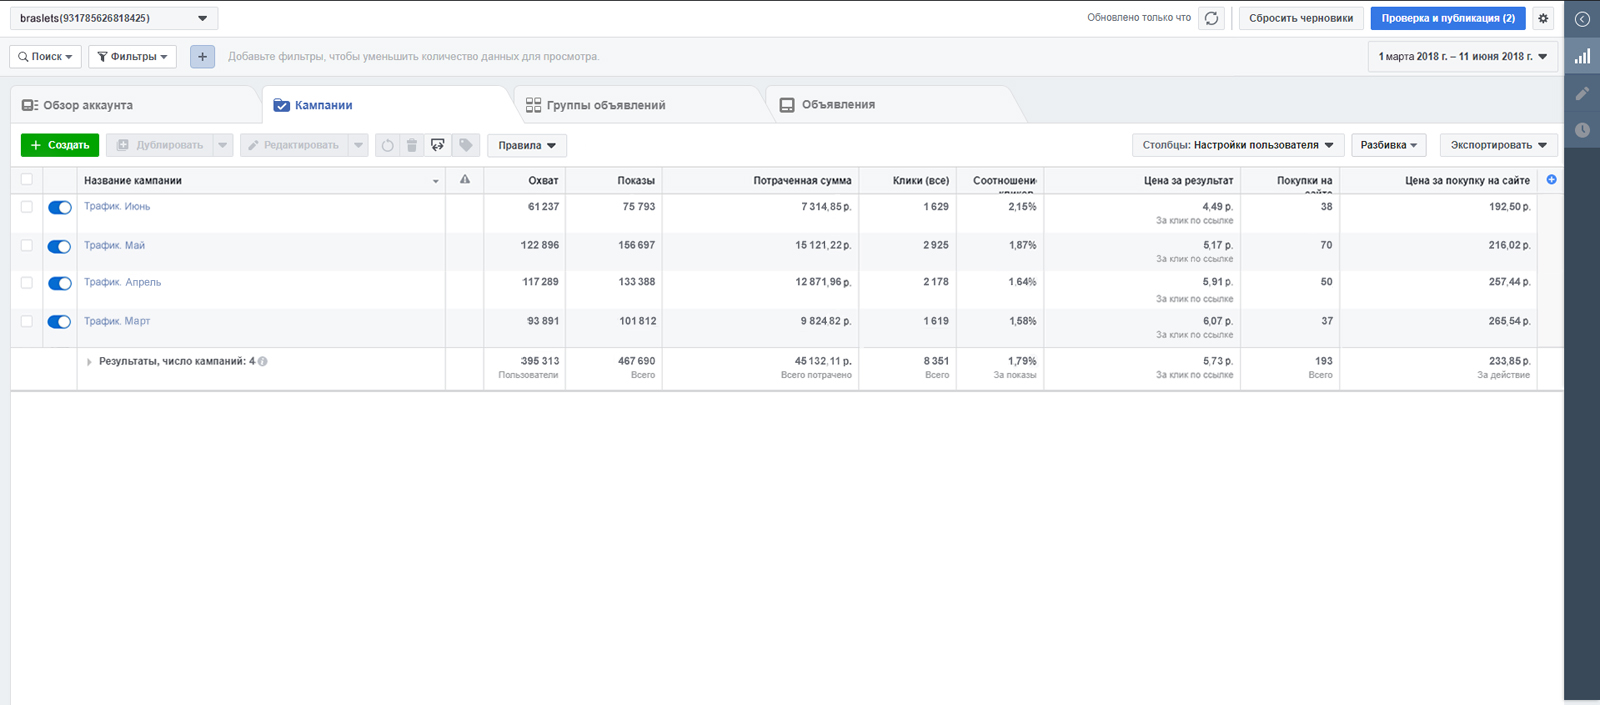This screenshot has width=1600, height=705.
Task: Open the bar chart panel in the sidebar
Action: tap(1582, 57)
